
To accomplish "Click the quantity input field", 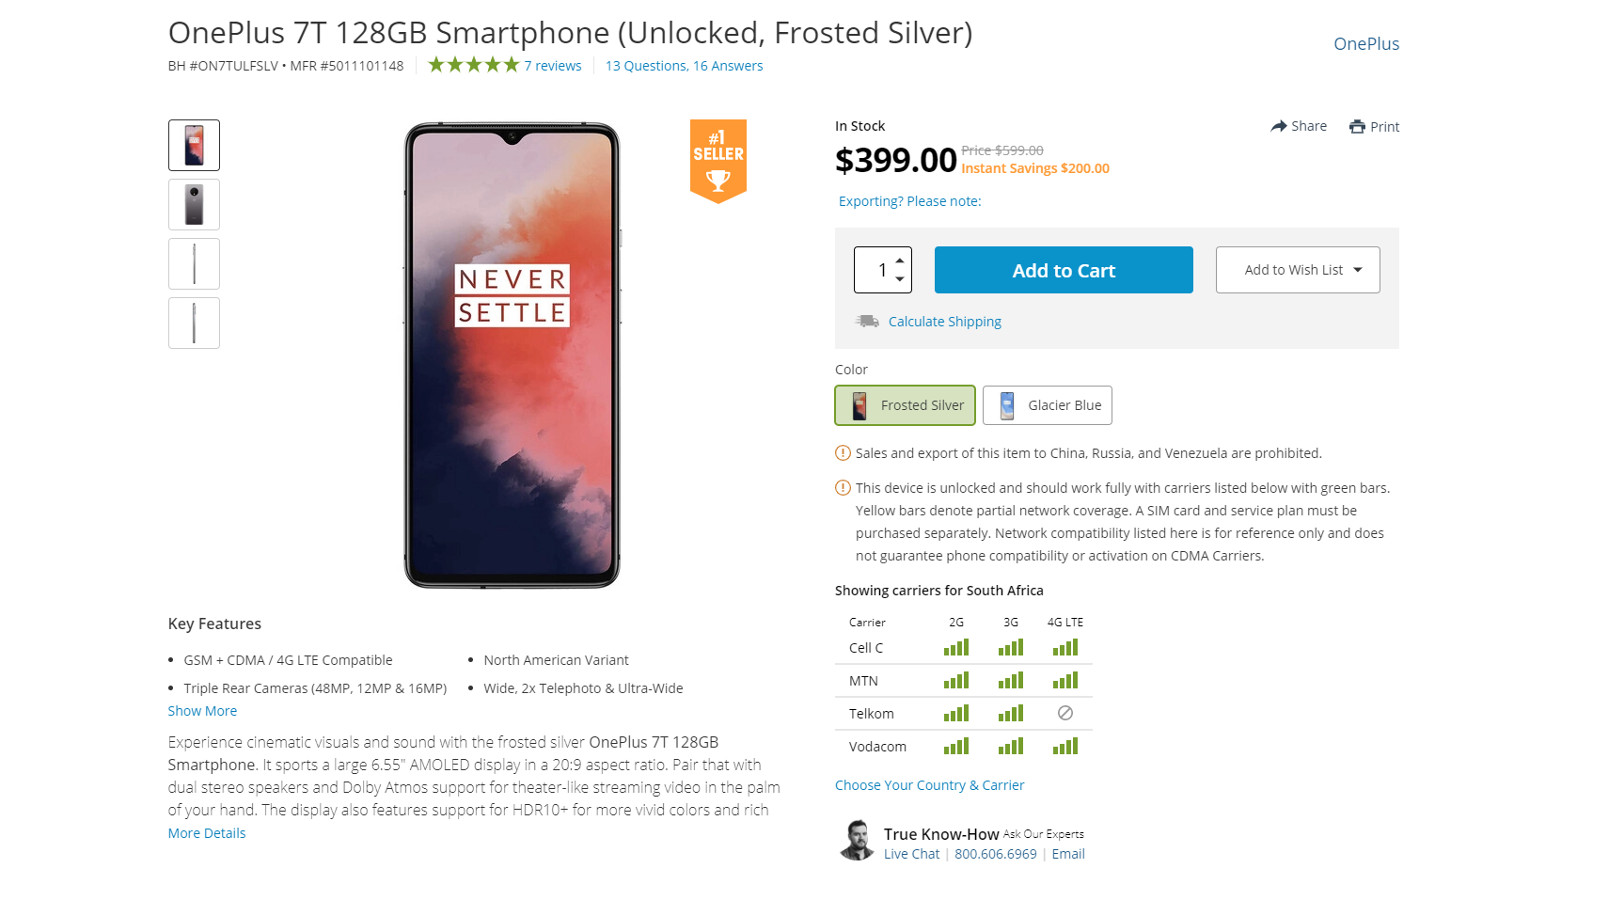I will pyautogui.click(x=877, y=270).
